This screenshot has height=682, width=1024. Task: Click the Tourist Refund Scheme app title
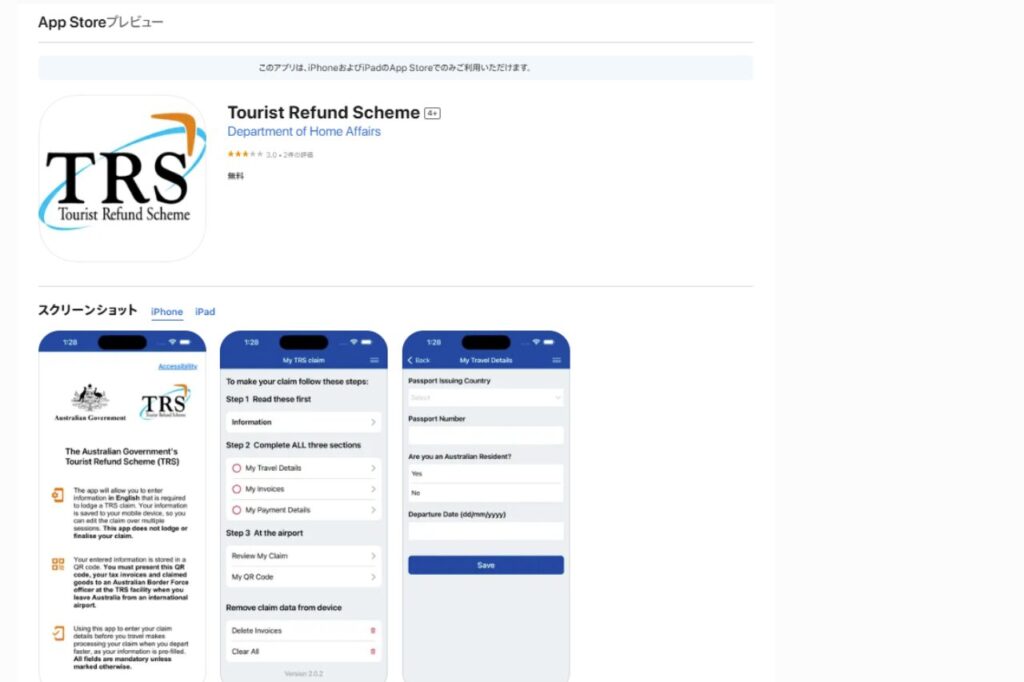323,112
